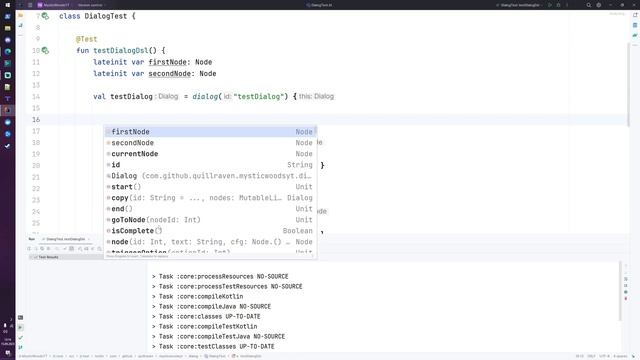Open the Teams taskbar icon
The width and height of the screenshot is (640, 360).
pos(7,99)
